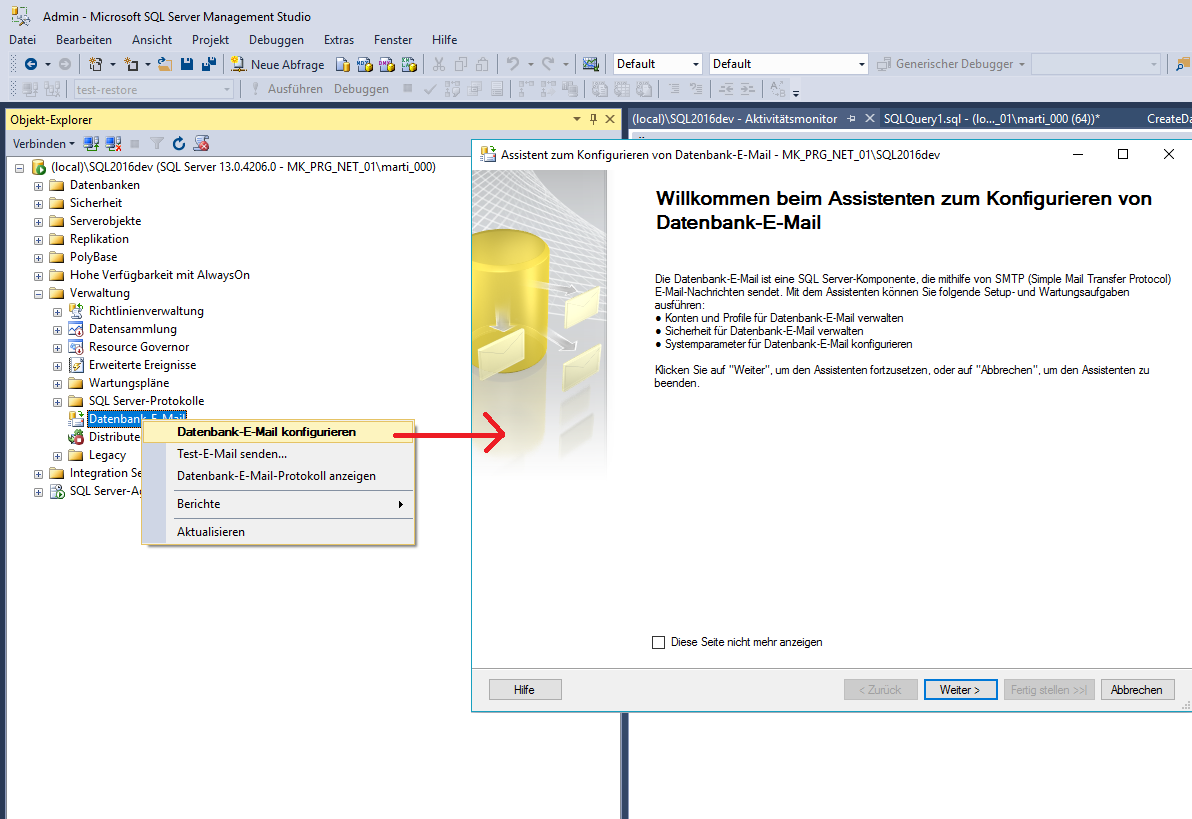Open the Bearbeiten menu
This screenshot has width=1192, height=819.
click(x=84, y=40)
